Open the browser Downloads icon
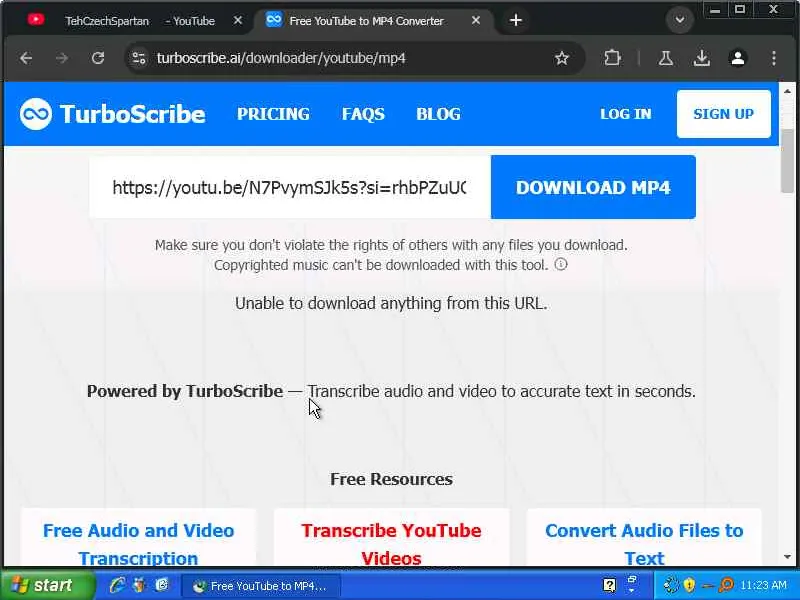Image resolution: width=800 pixels, height=600 pixels. [702, 58]
